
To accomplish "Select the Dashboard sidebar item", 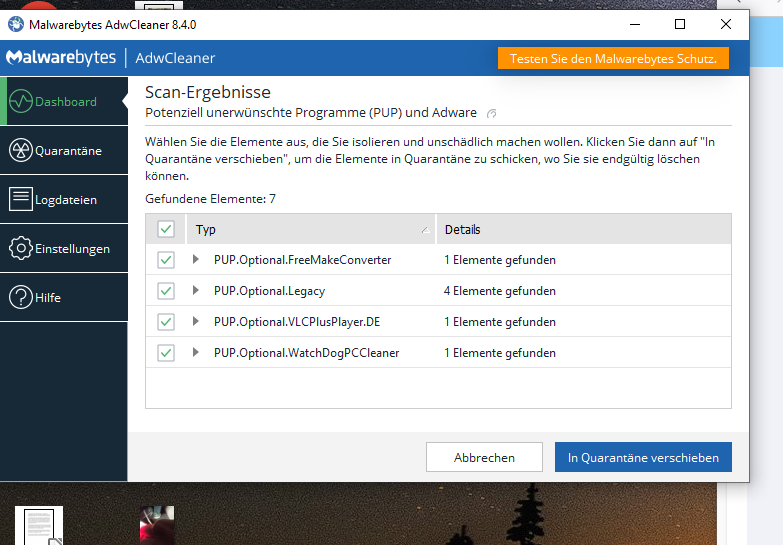I will [x=64, y=101].
